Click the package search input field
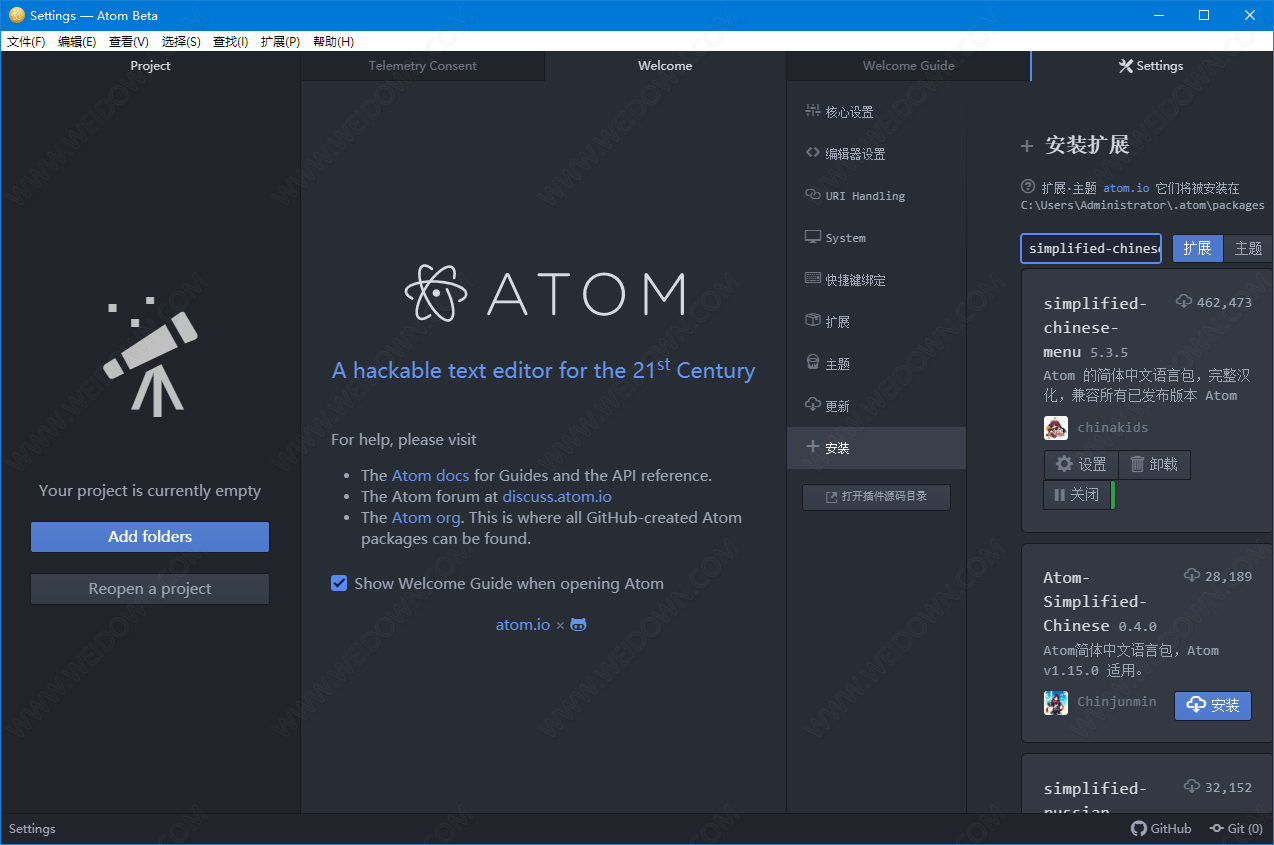1274x845 pixels. pos(1091,249)
